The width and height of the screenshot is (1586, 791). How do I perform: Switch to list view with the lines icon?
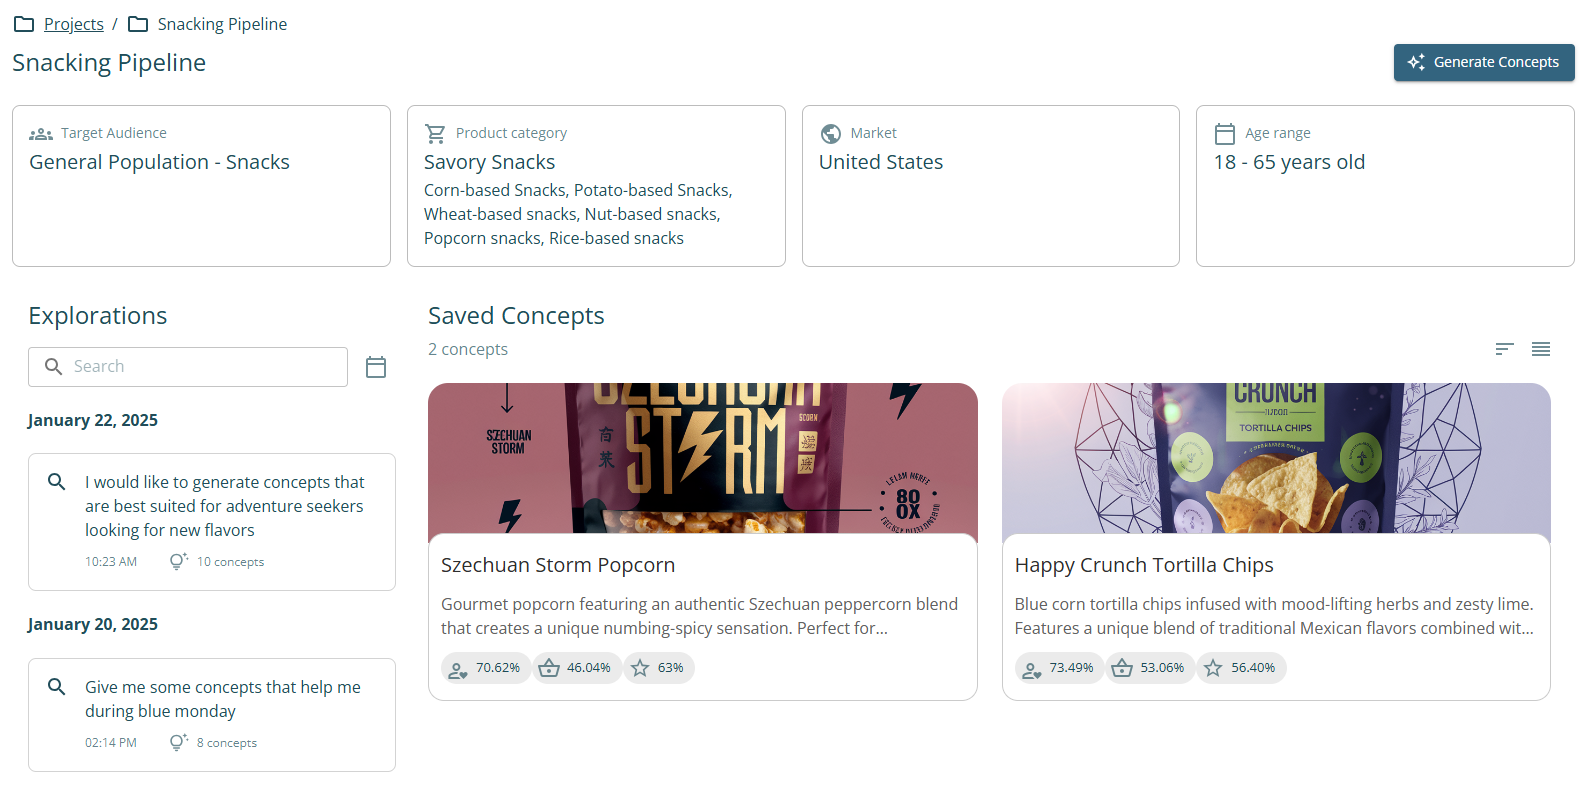(1540, 349)
